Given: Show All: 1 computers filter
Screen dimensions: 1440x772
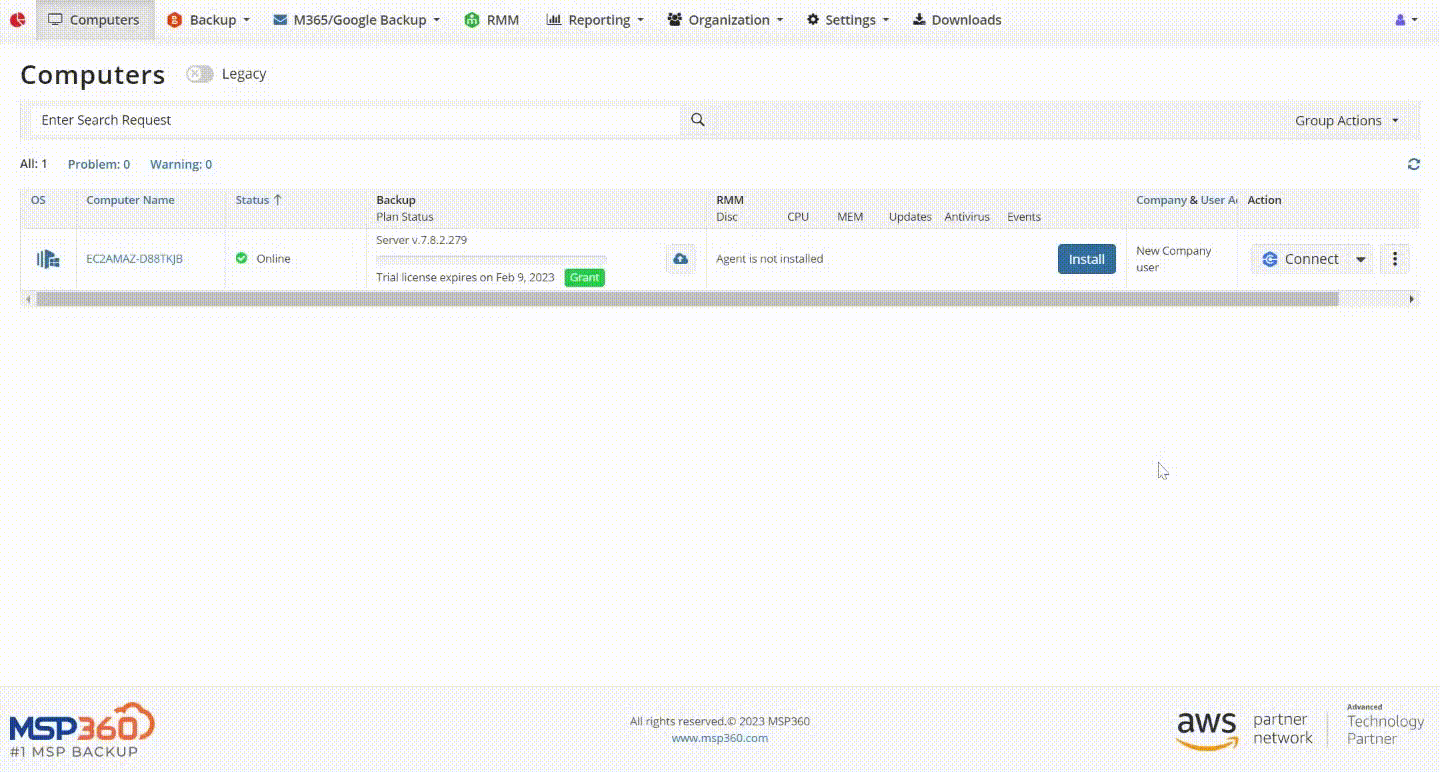Looking at the screenshot, I should [x=34, y=164].
